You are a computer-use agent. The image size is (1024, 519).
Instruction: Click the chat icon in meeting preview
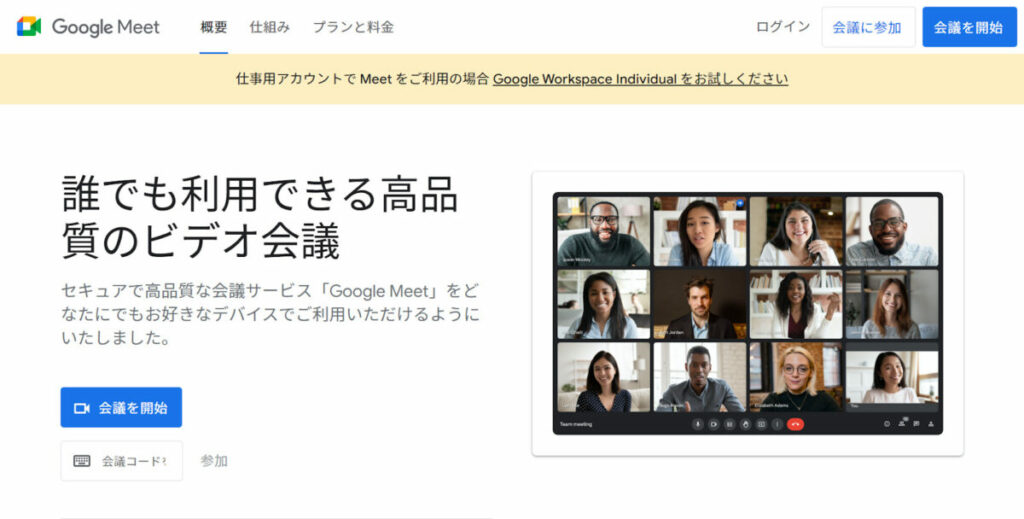pyautogui.click(x=916, y=424)
